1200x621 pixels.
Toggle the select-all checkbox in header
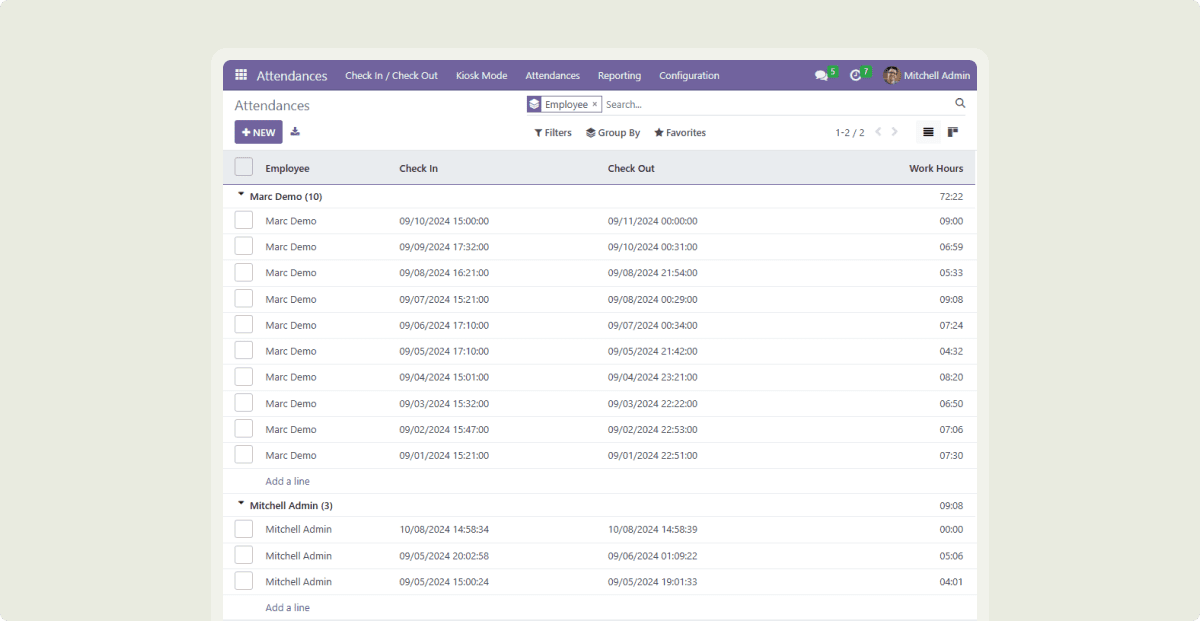pos(244,167)
